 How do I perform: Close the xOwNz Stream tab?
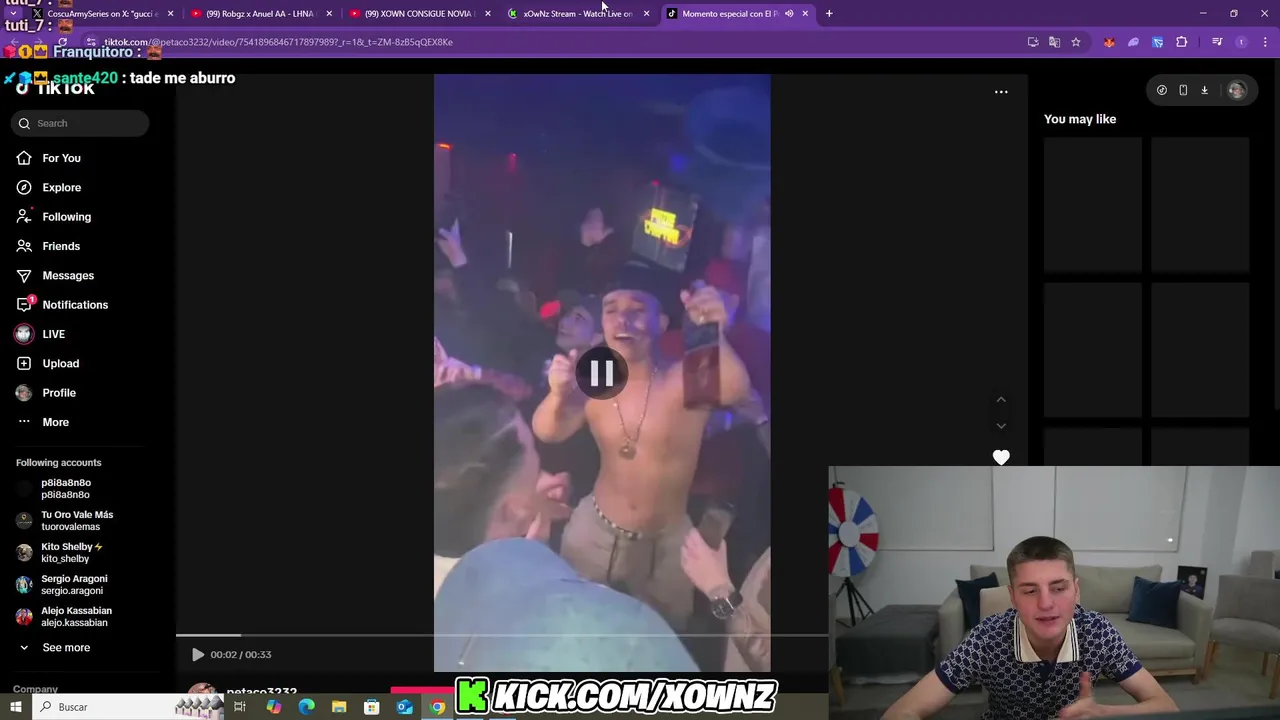646,14
